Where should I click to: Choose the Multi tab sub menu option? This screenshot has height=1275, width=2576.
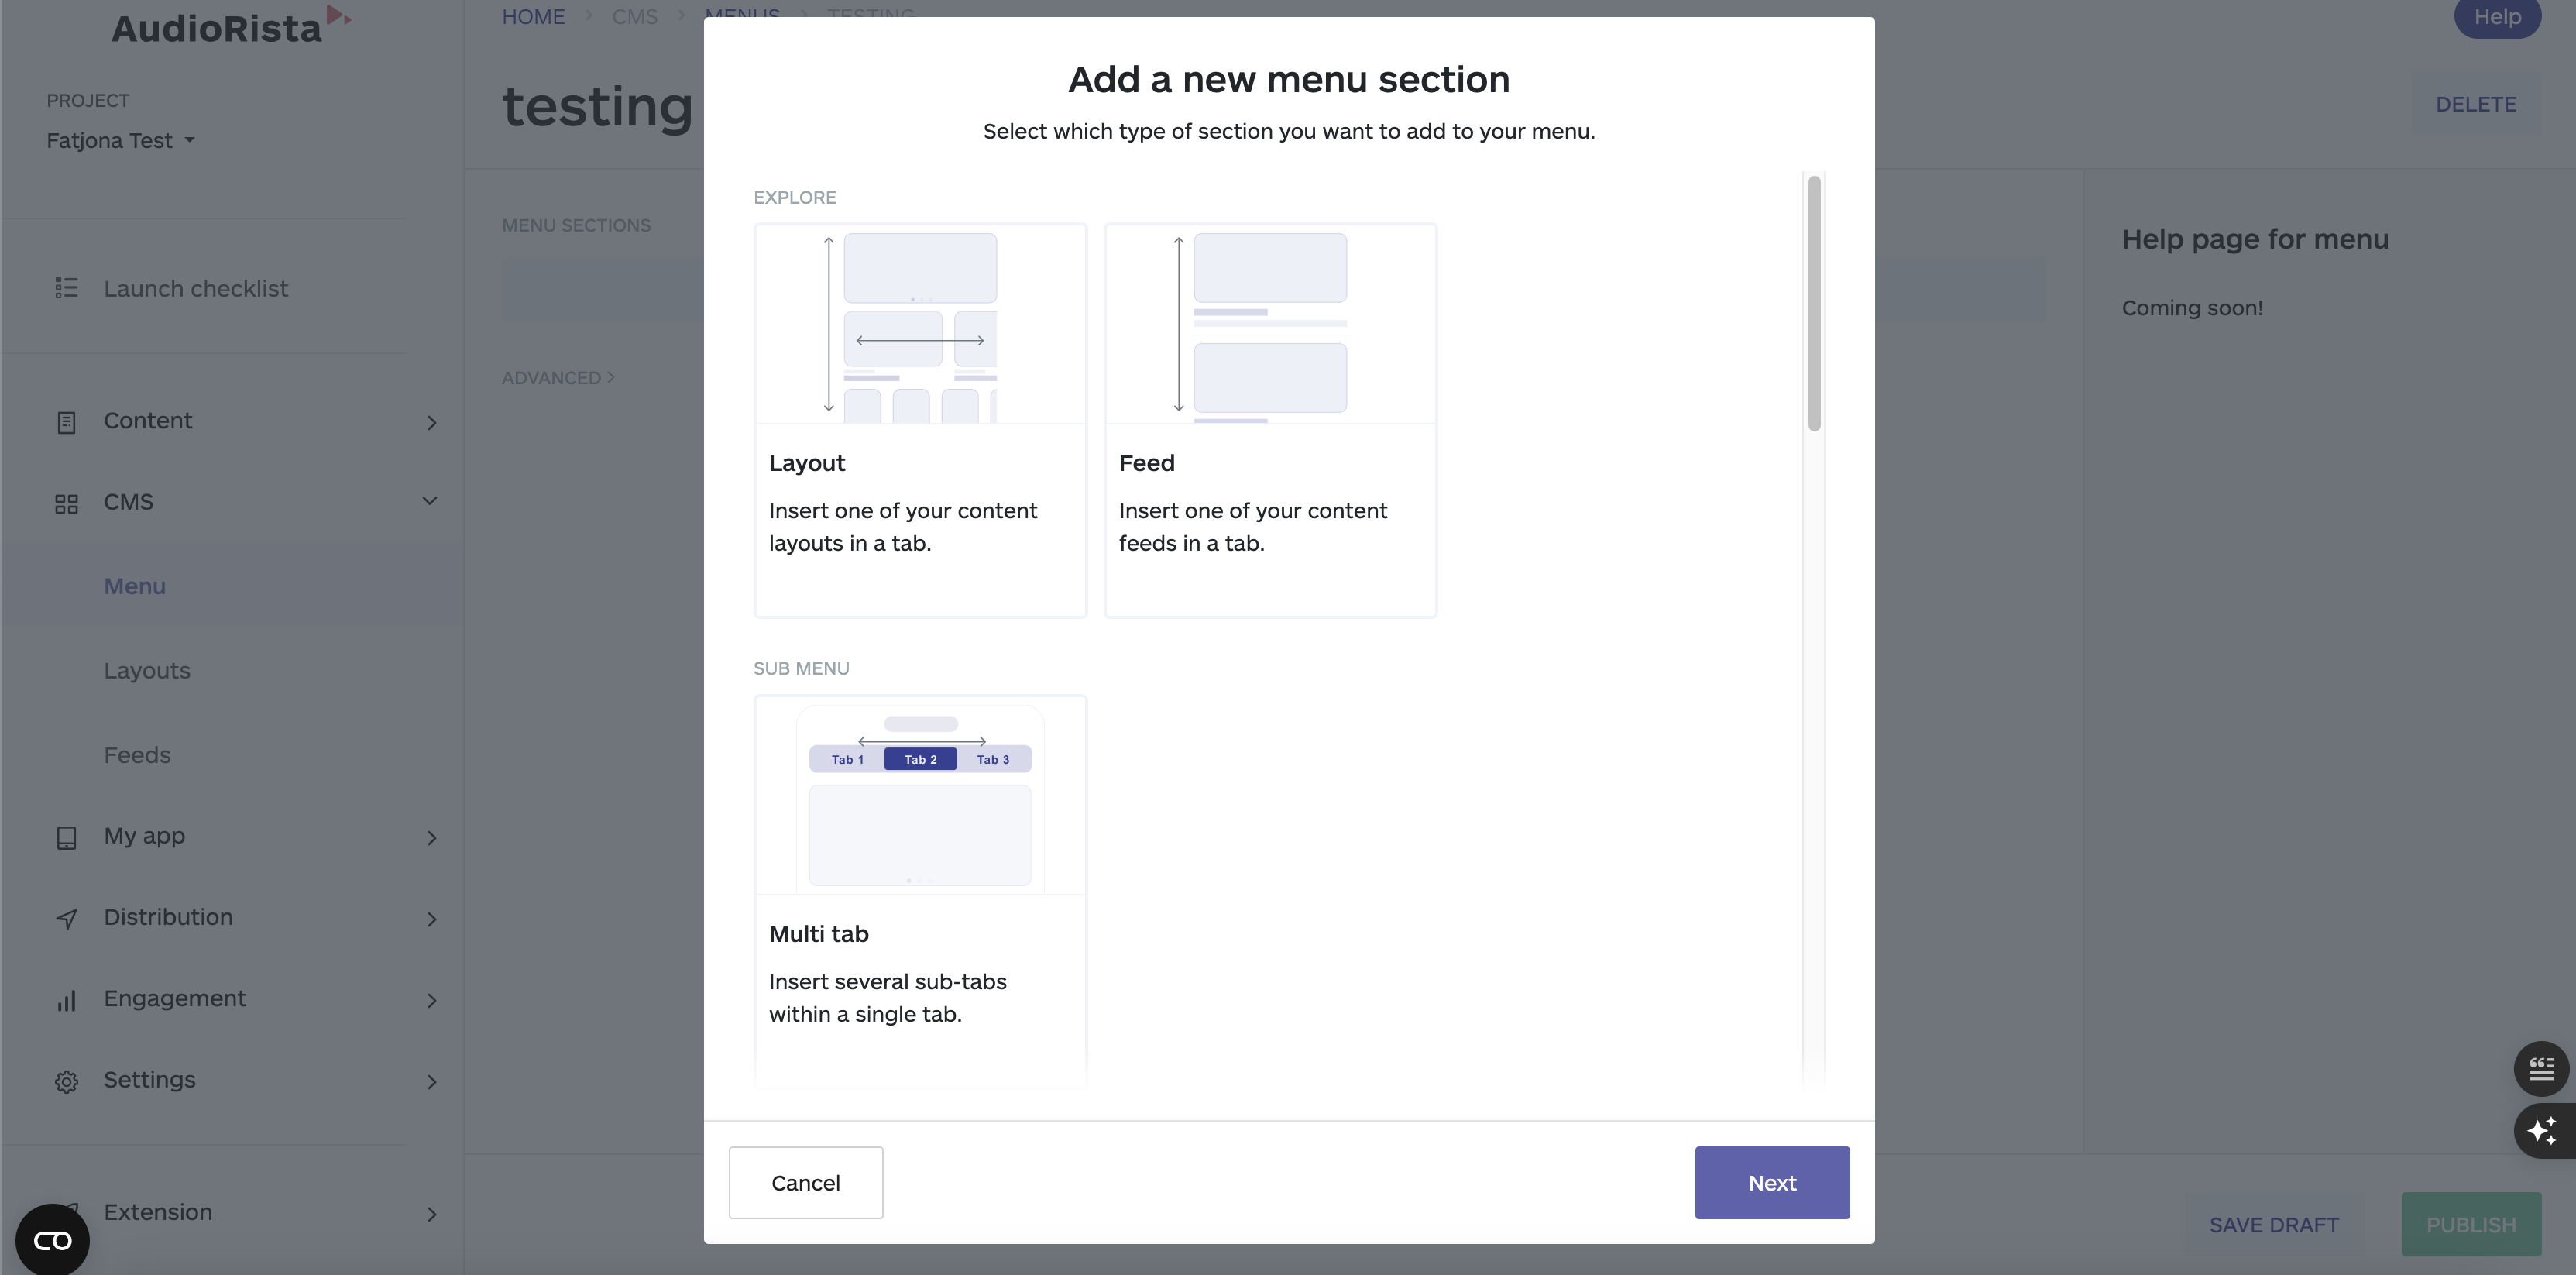click(920, 890)
